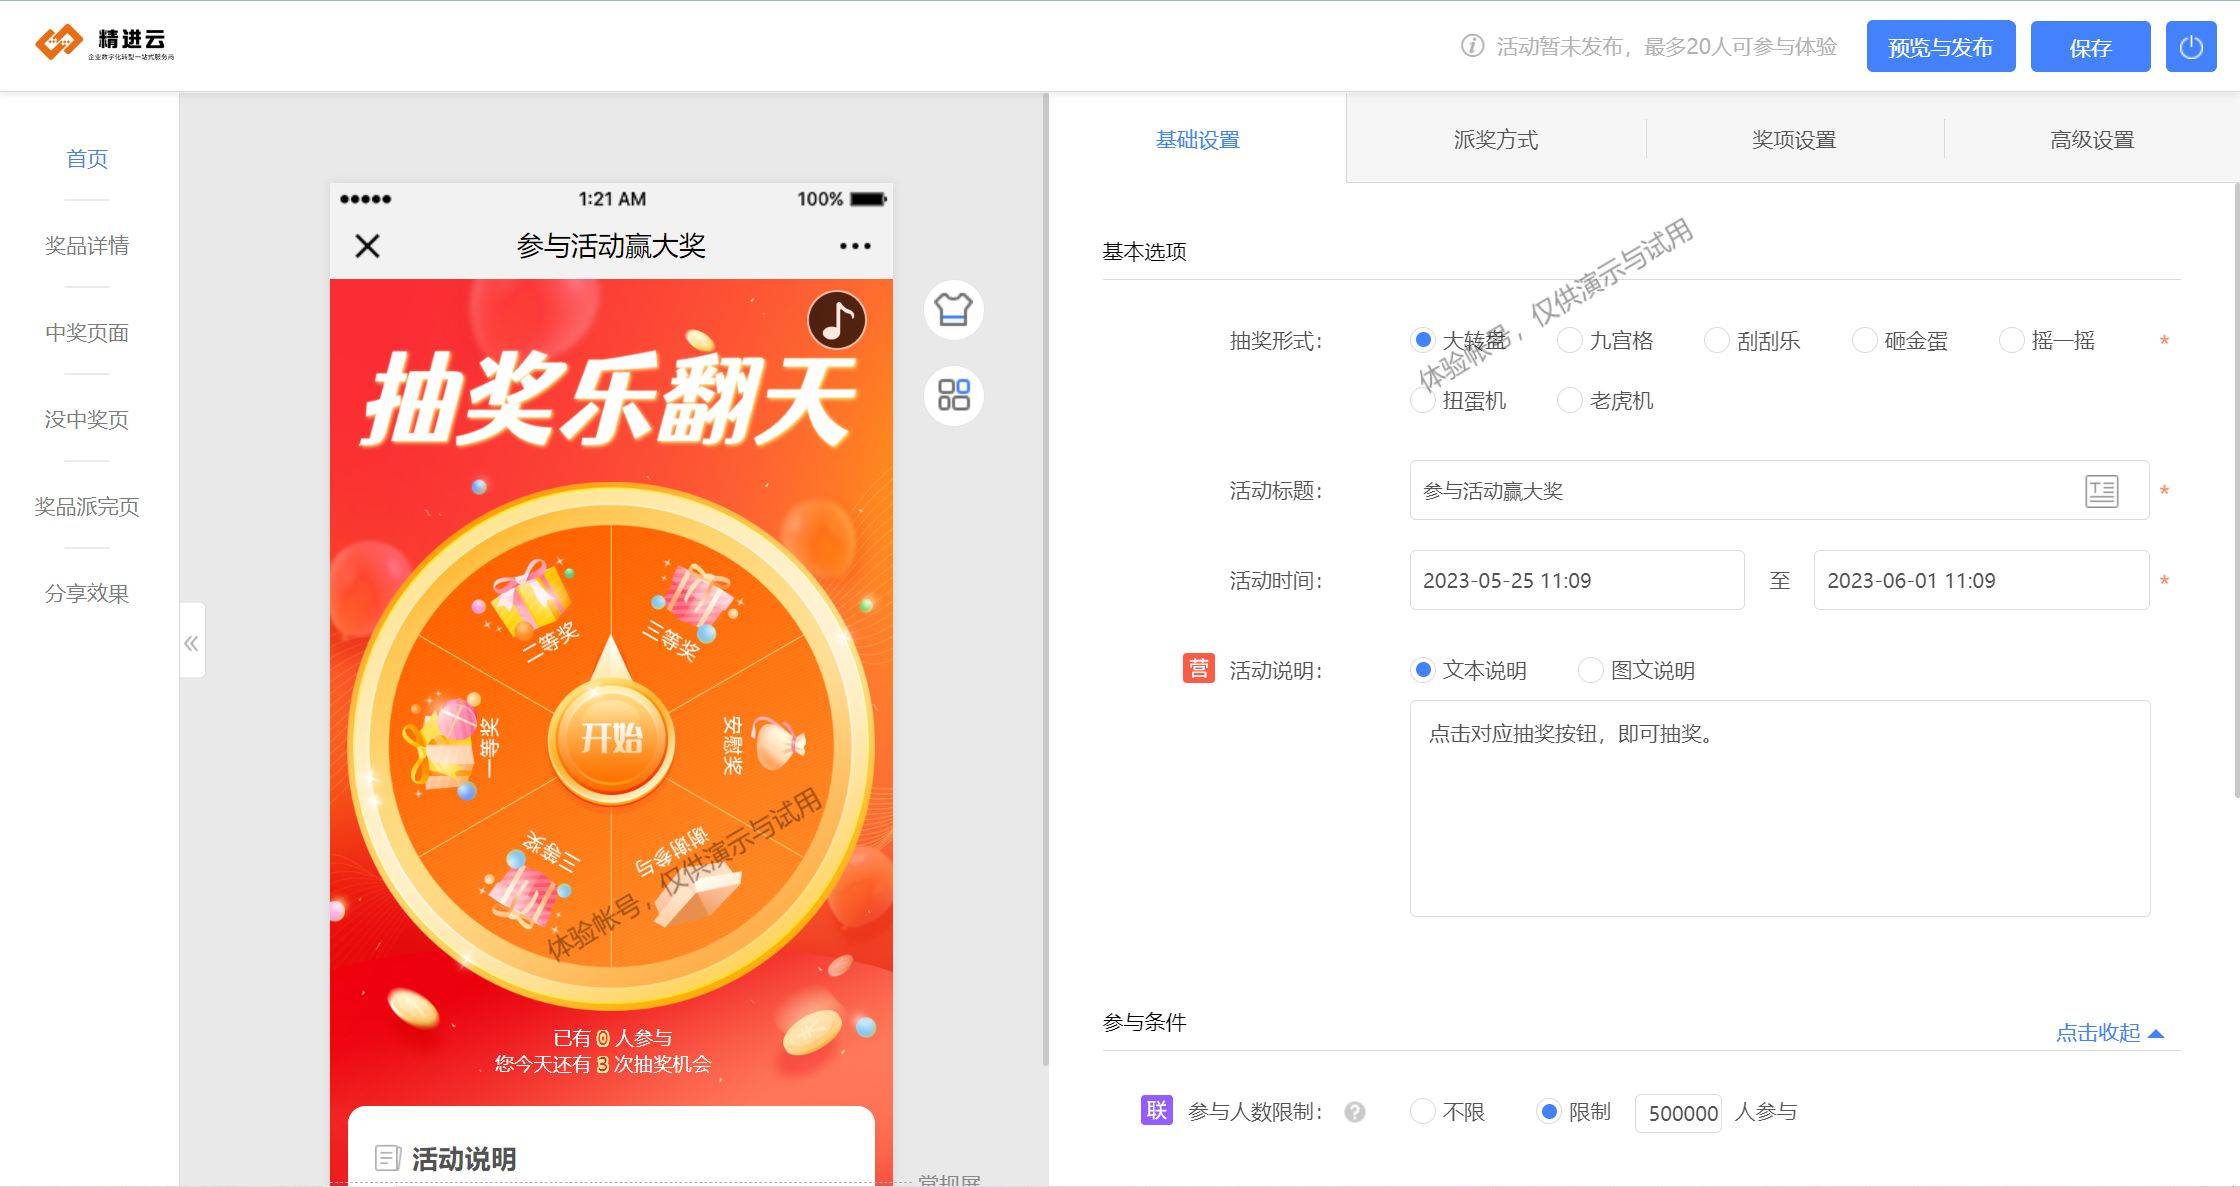Click the settings panel vertical scrollbar
Viewport: 2240px width, 1187px height.
tap(2236, 490)
